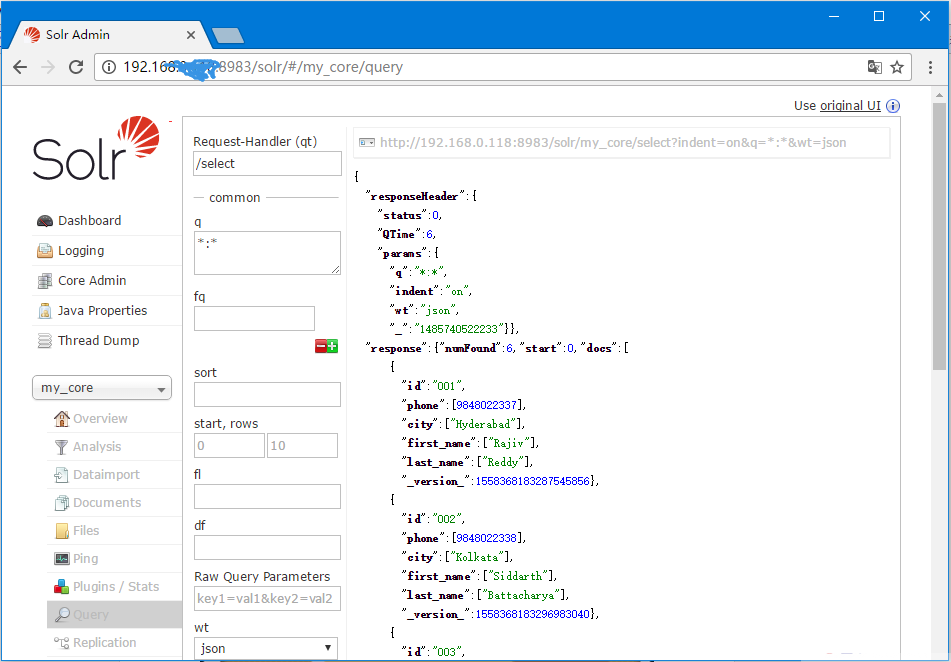Bookmark page with star icon

click(x=897, y=67)
